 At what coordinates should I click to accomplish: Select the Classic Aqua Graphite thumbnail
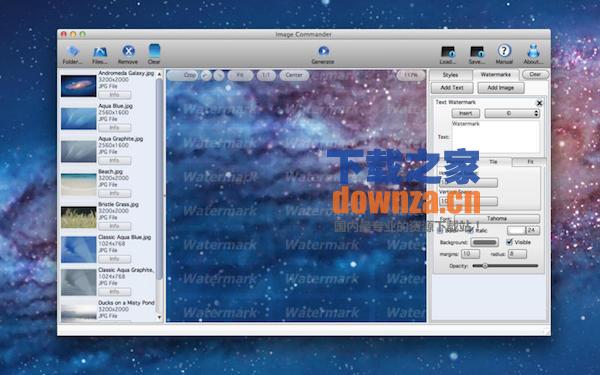(78, 282)
